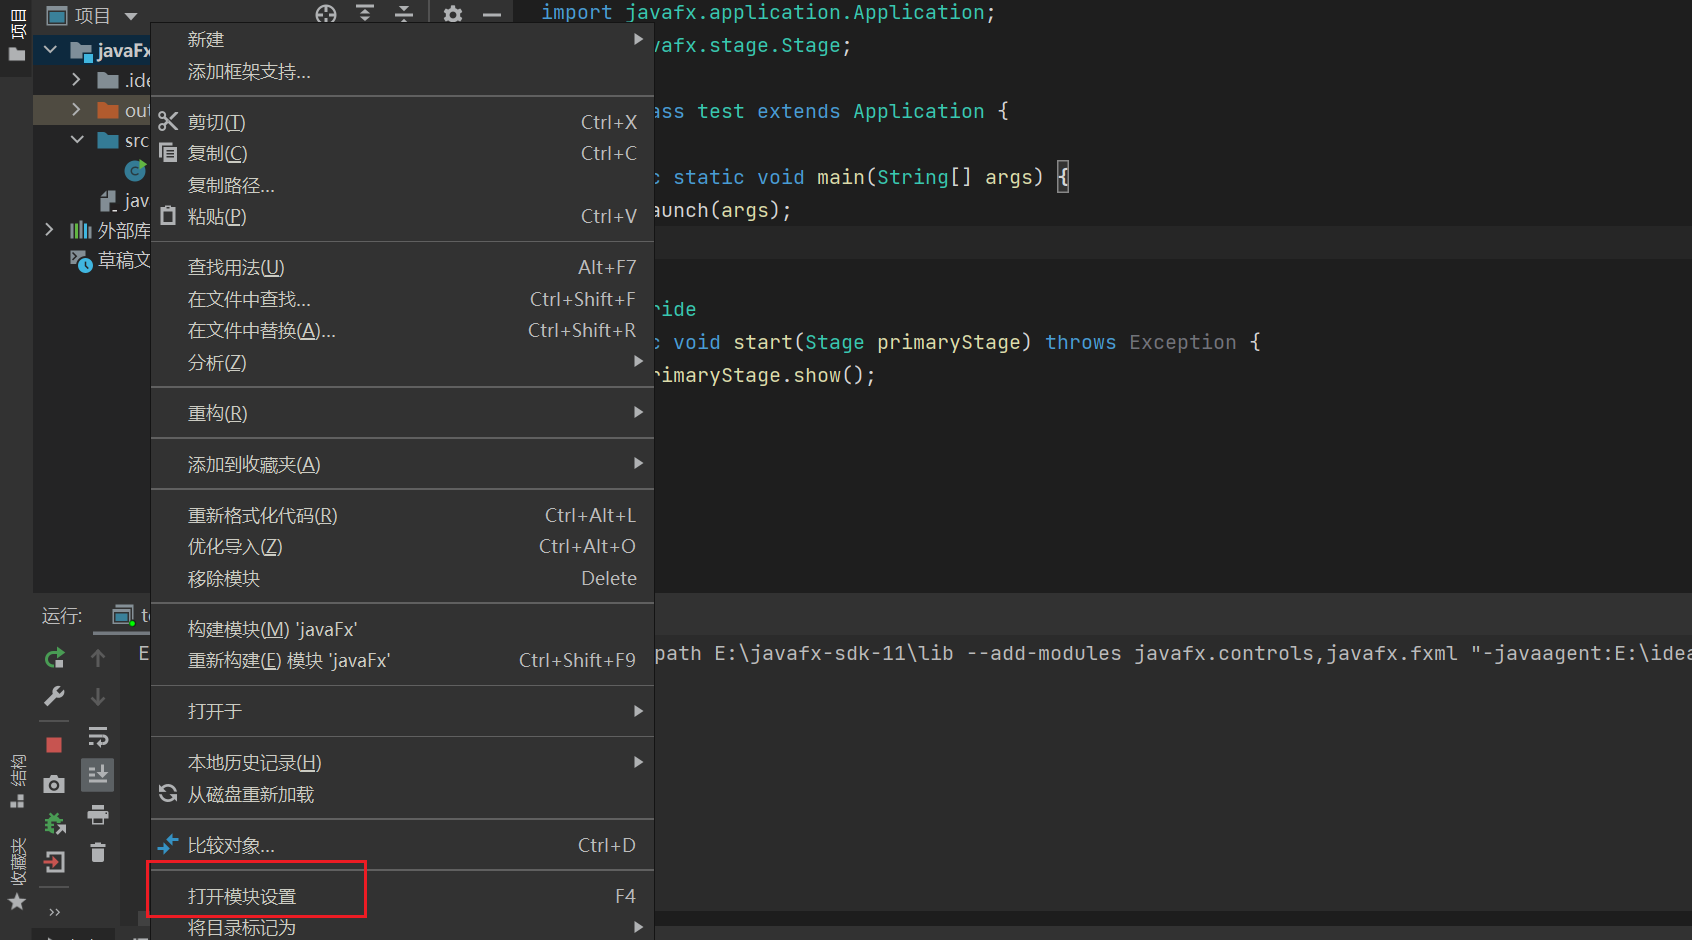Open the 新建 submenu

pyautogui.click(x=402, y=40)
